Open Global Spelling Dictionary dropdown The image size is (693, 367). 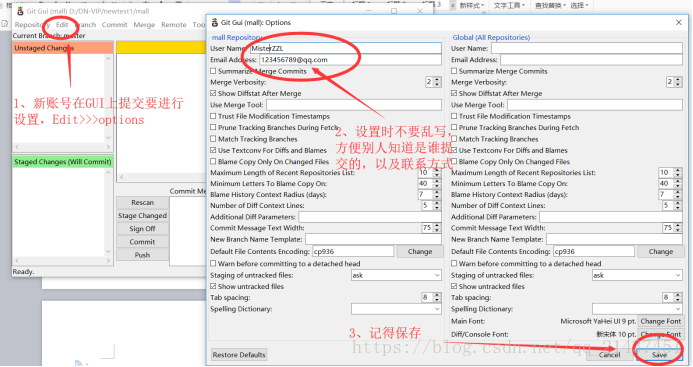(x=637, y=309)
